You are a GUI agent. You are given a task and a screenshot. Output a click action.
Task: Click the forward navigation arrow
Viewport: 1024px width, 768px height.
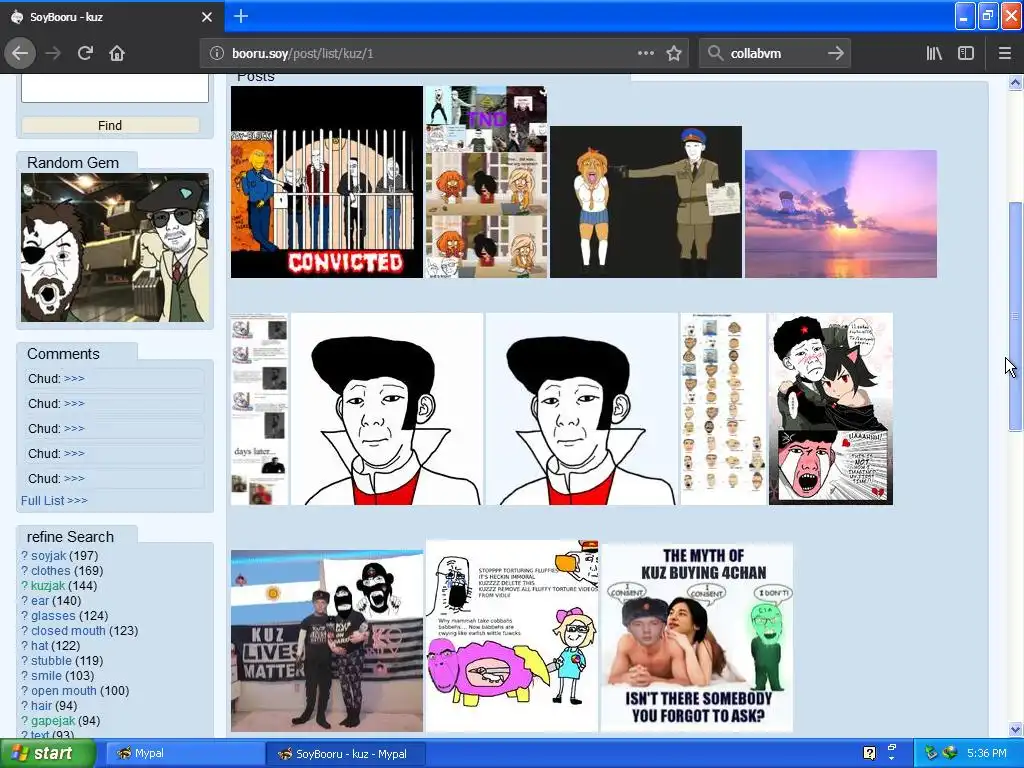coord(53,54)
